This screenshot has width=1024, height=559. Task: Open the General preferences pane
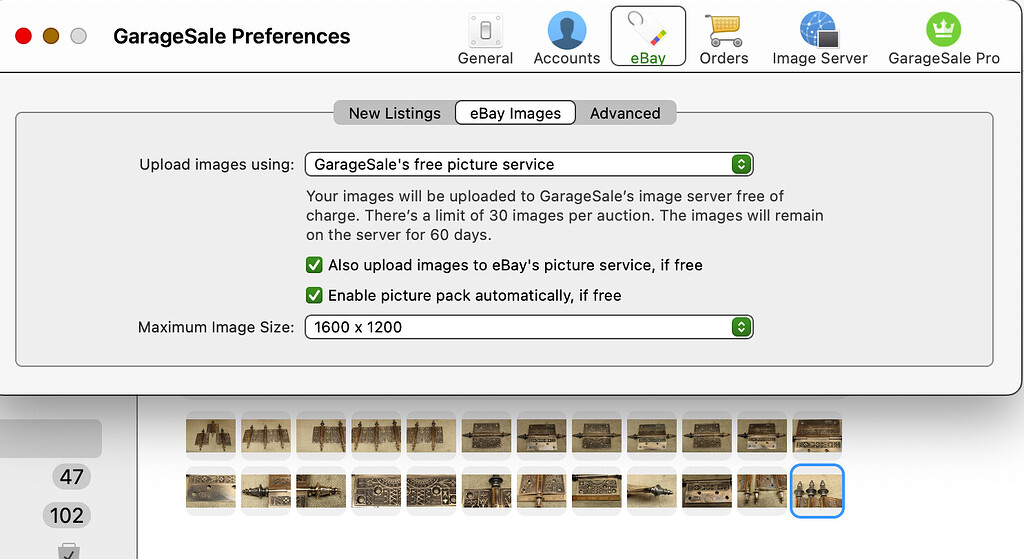(x=485, y=38)
